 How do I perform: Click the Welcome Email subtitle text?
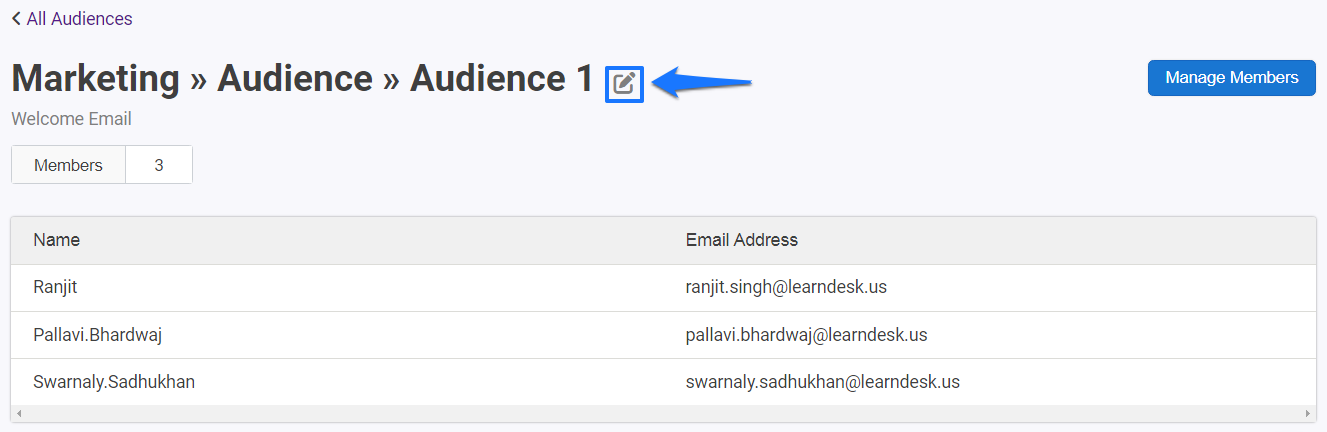72,119
